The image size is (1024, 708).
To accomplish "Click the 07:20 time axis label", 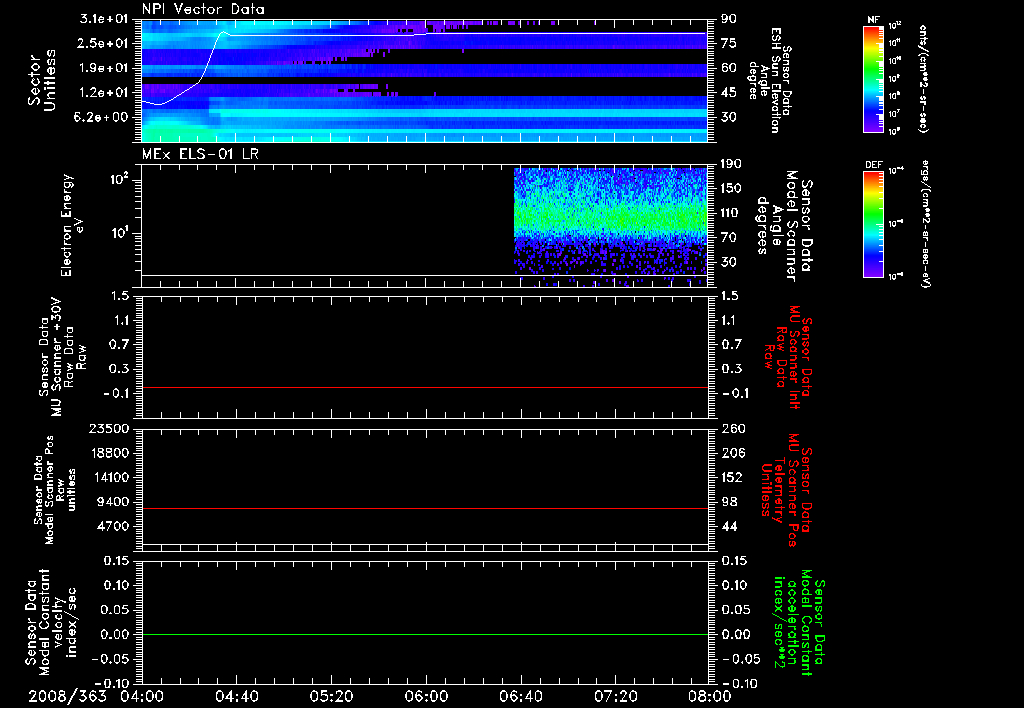I will pos(615,696).
